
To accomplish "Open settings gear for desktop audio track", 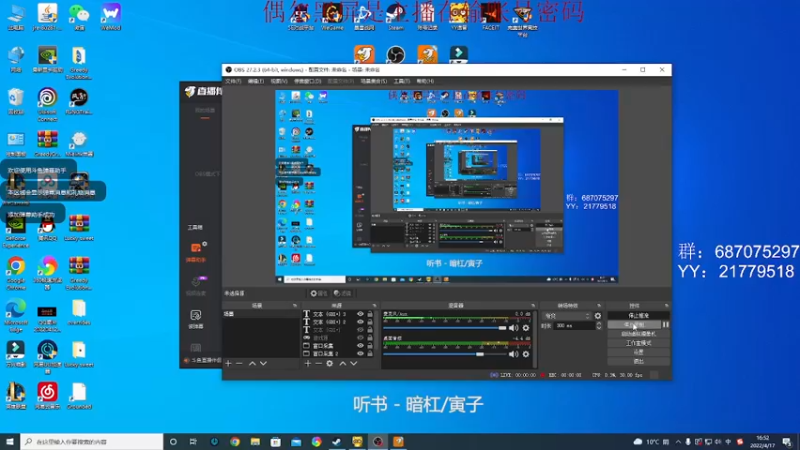I will point(526,354).
